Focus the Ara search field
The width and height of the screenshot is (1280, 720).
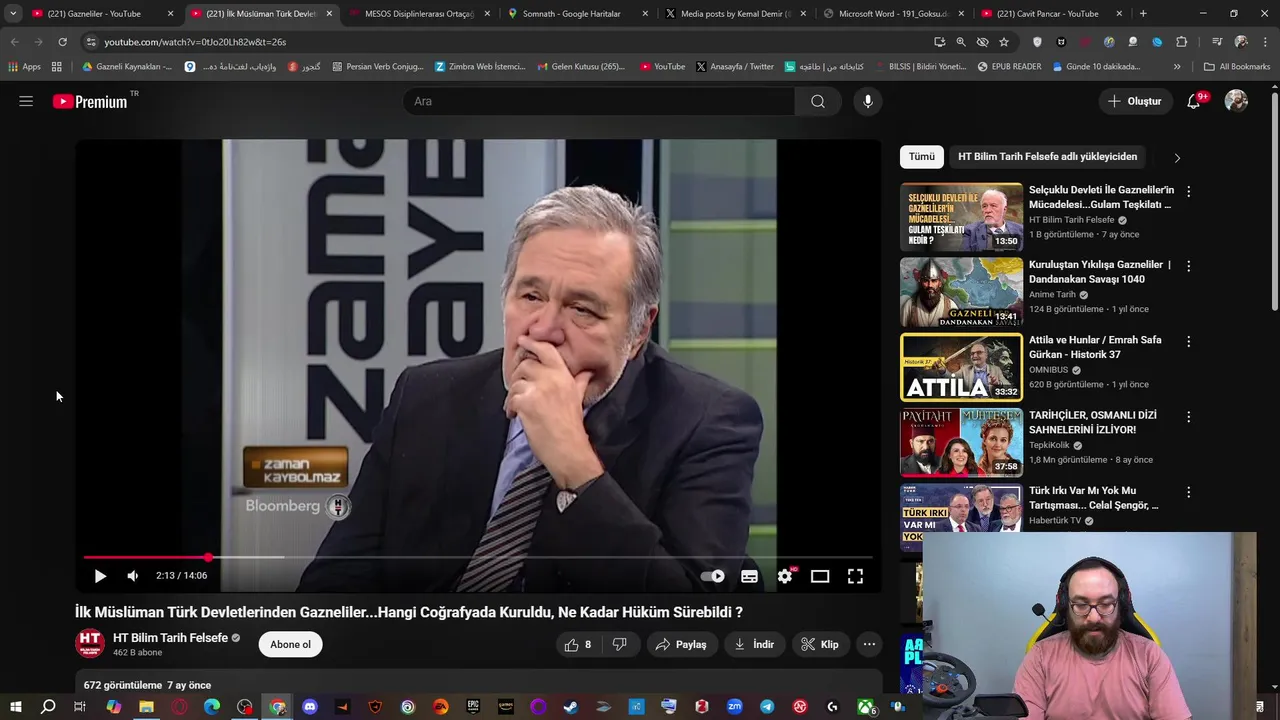[600, 101]
